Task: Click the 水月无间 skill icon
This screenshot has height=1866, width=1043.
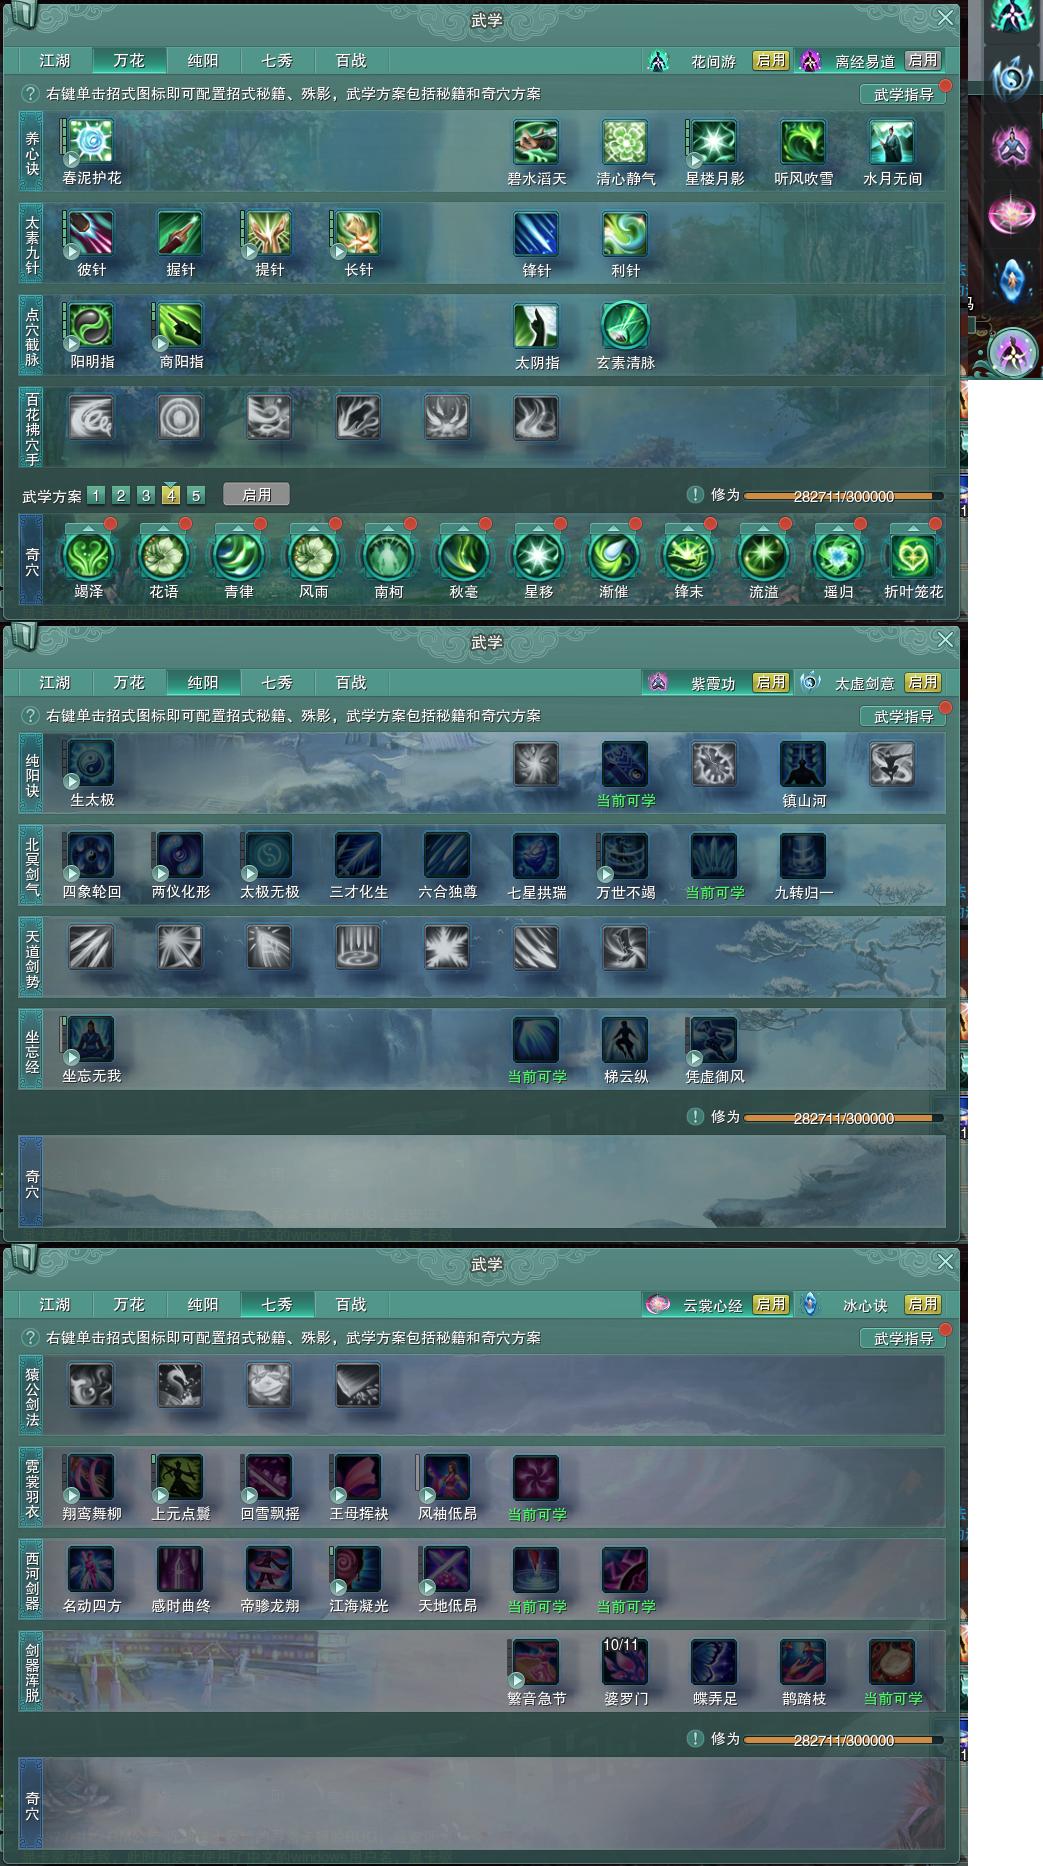Action: [x=892, y=143]
